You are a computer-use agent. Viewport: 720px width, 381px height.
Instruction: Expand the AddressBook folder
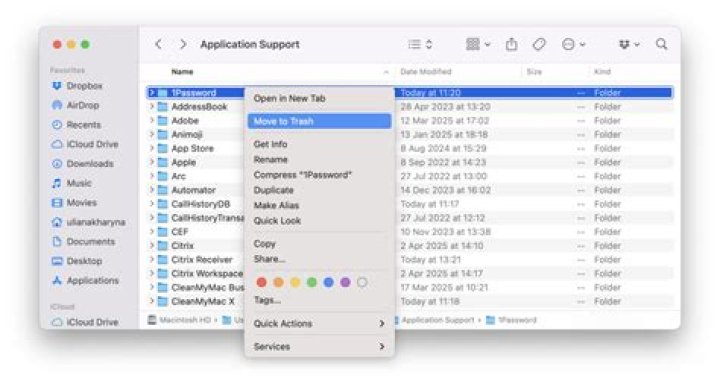152,106
